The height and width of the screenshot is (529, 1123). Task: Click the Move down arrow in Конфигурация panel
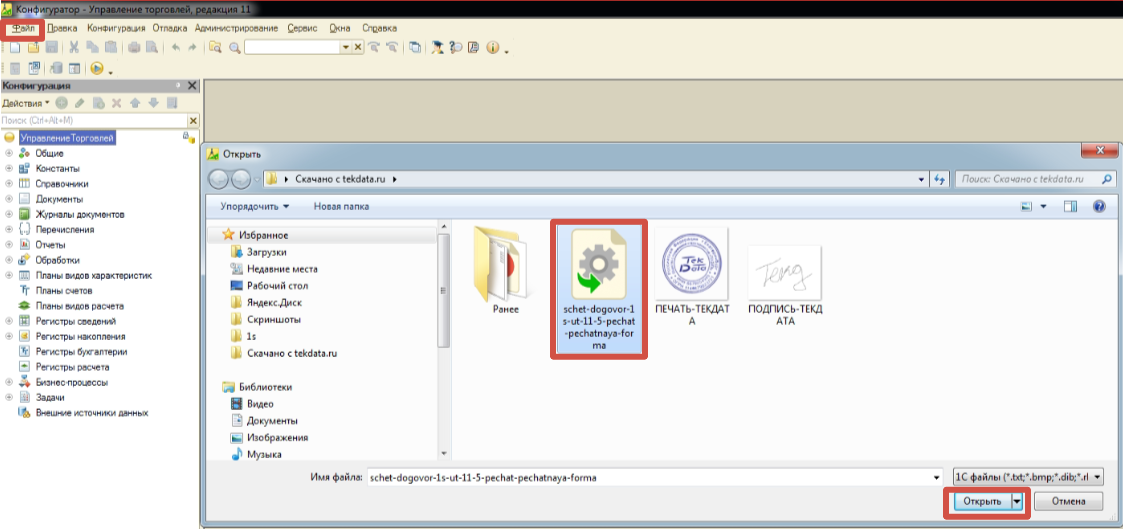pyautogui.click(x=153, y=104)
